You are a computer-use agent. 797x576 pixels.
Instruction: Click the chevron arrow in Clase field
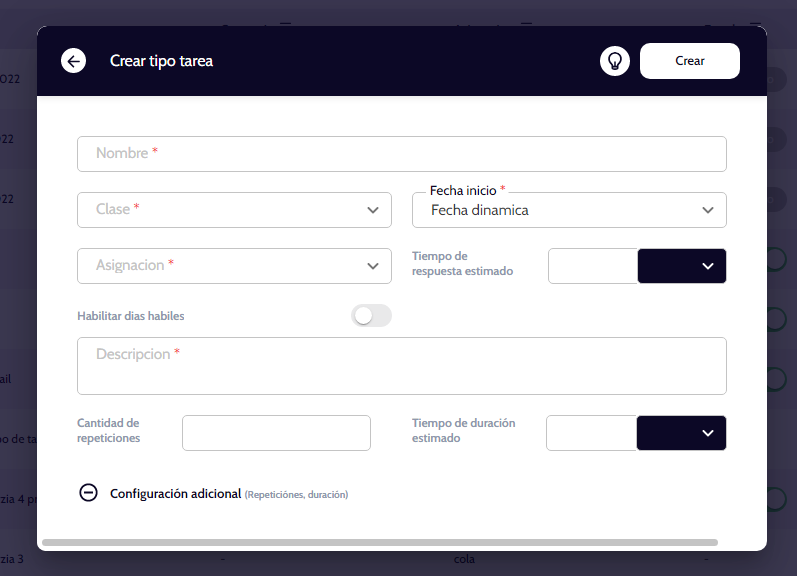pyautogui.click(x=373, y=210)
